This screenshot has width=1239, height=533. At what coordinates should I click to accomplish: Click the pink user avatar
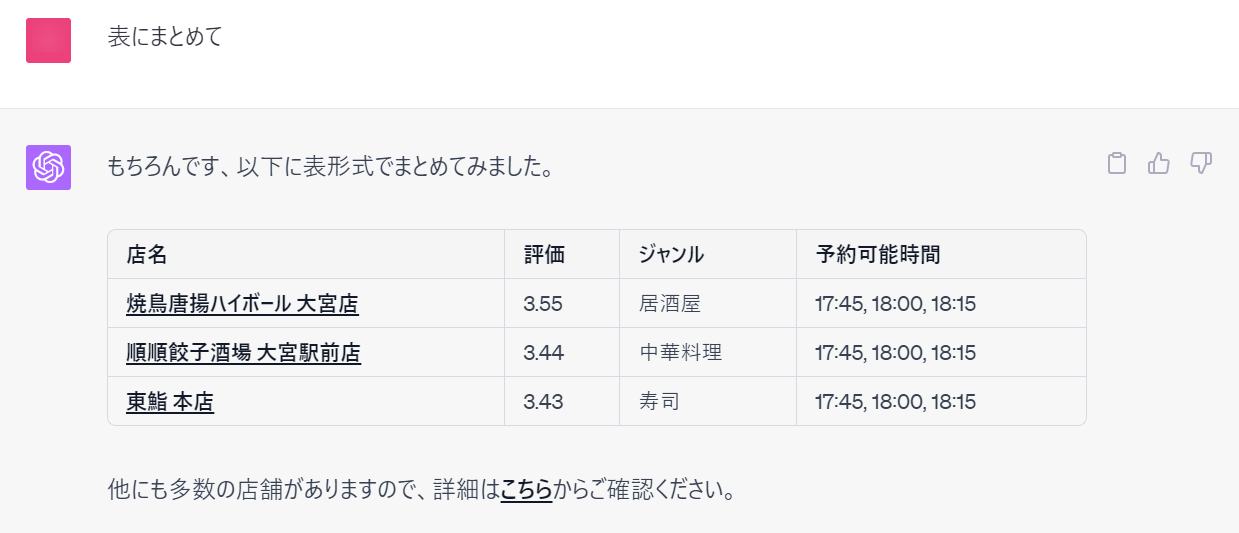tap(48, 40)
